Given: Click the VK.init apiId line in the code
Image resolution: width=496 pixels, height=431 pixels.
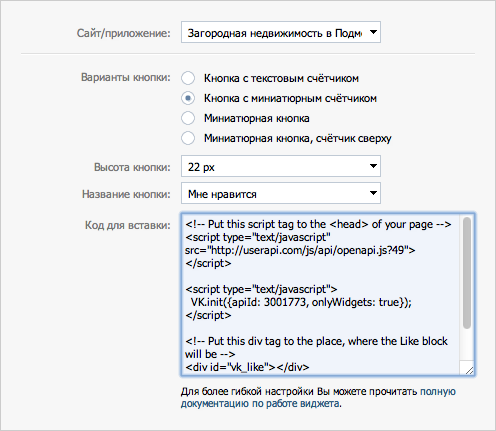Looking at the screenshot, I should click(301, 302).
